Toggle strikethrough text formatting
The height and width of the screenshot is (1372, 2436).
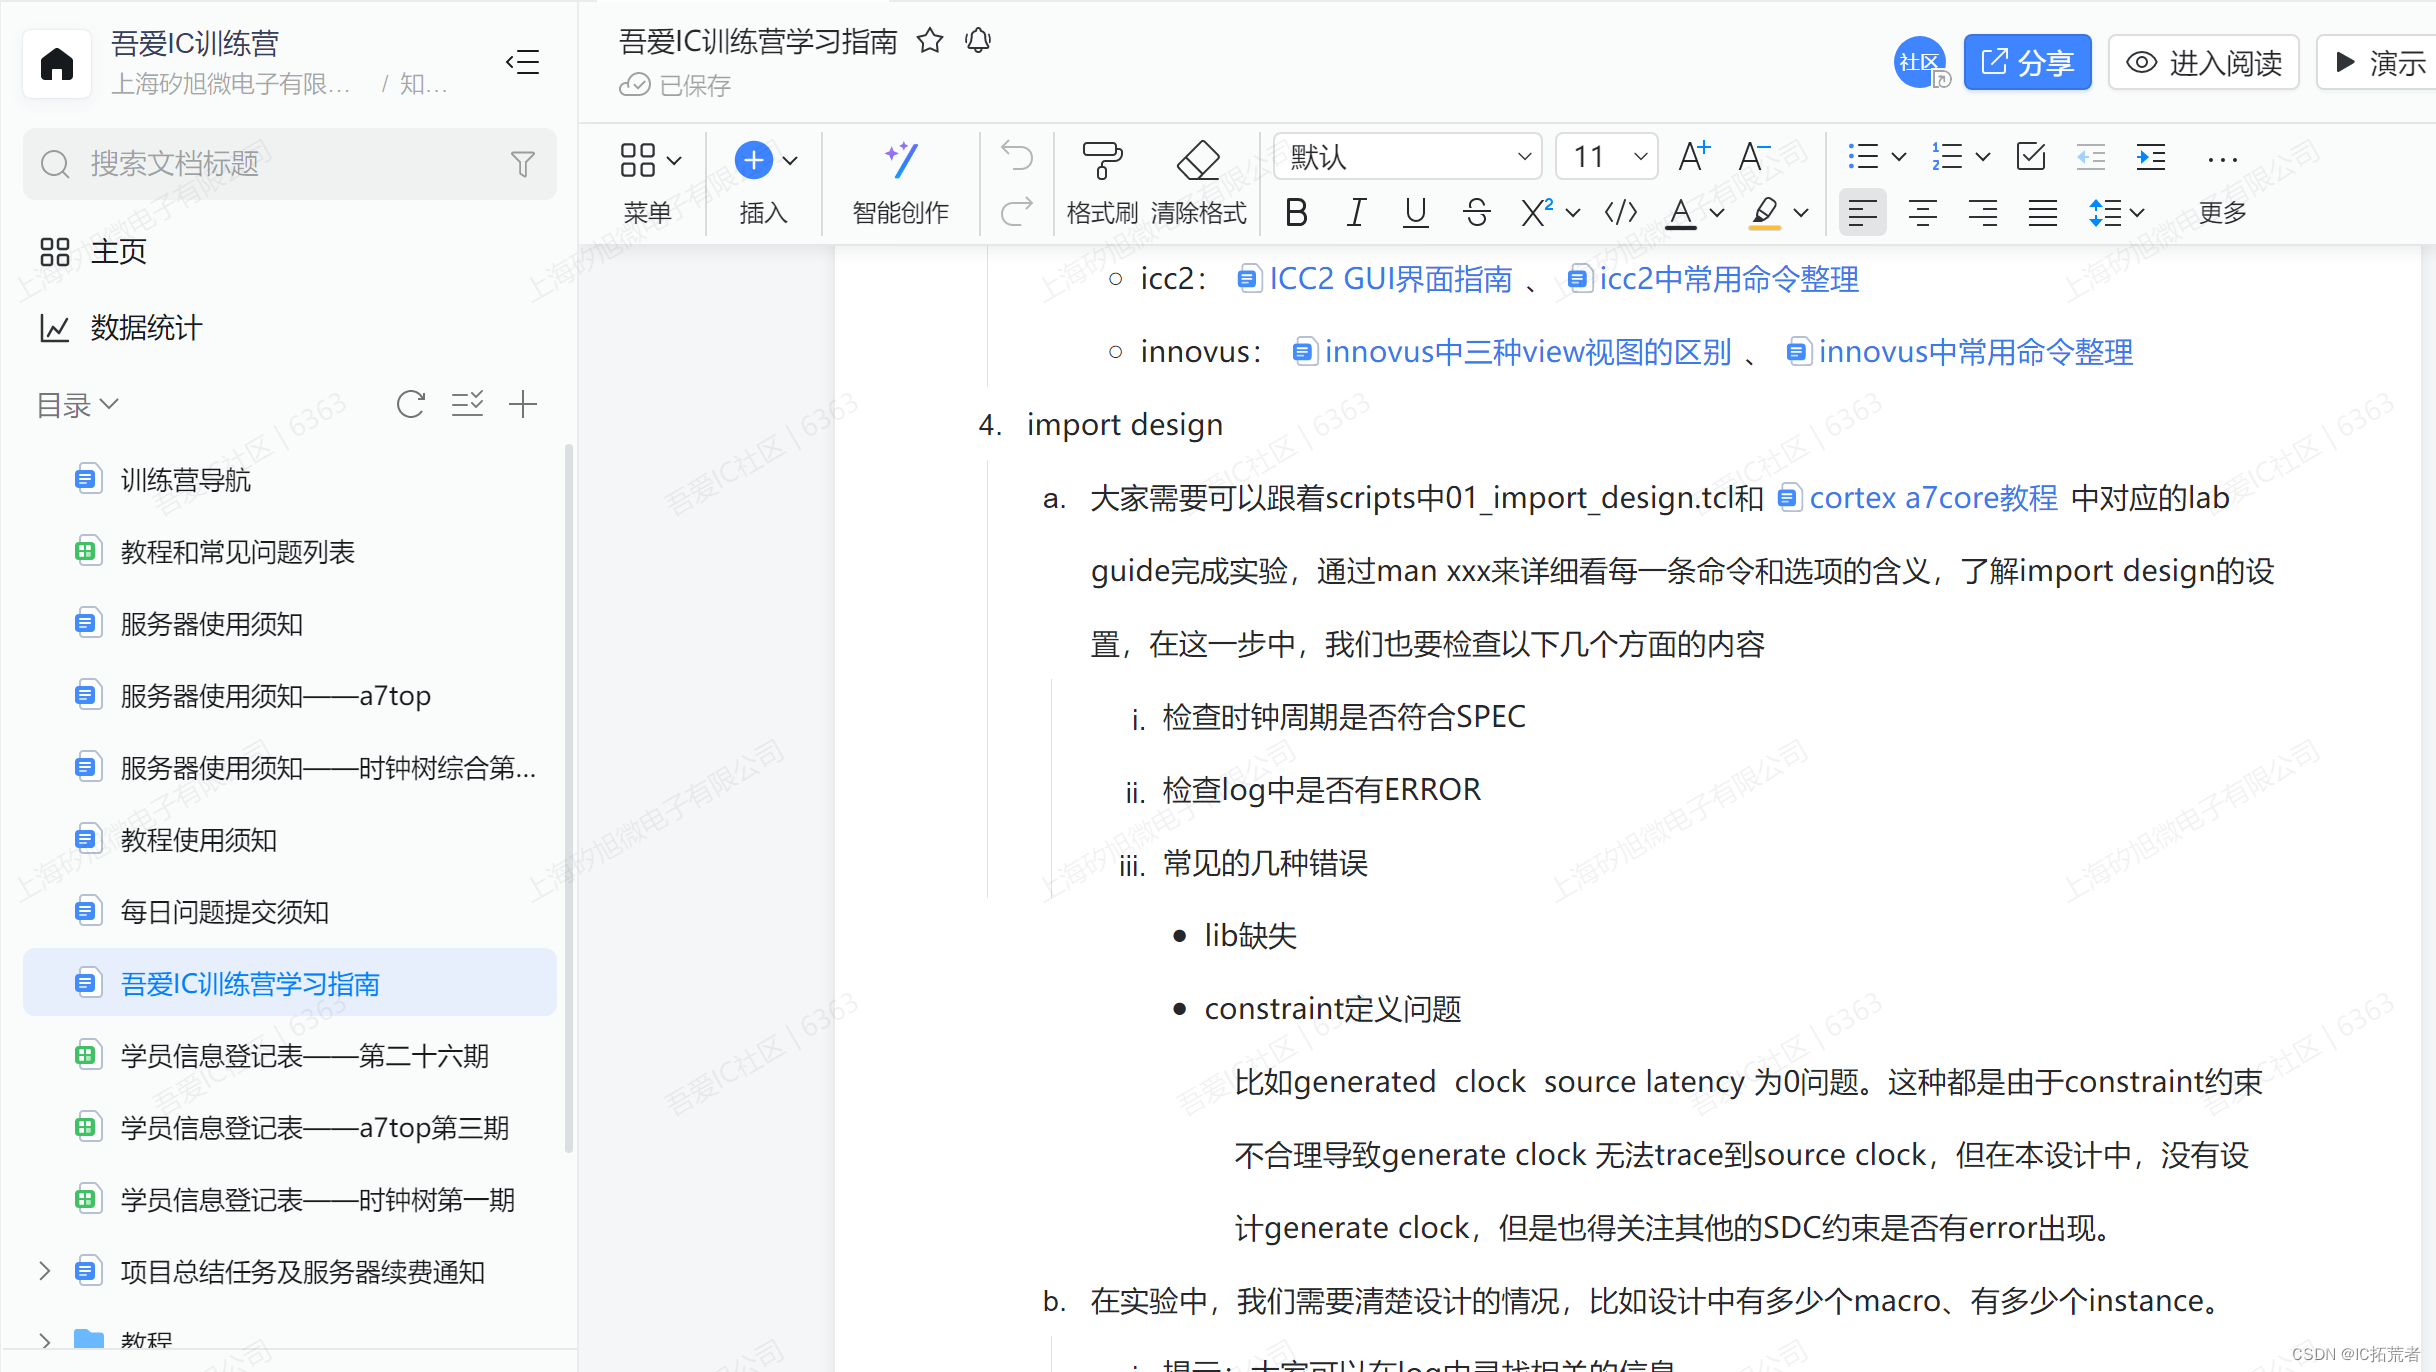point(1476,212)
